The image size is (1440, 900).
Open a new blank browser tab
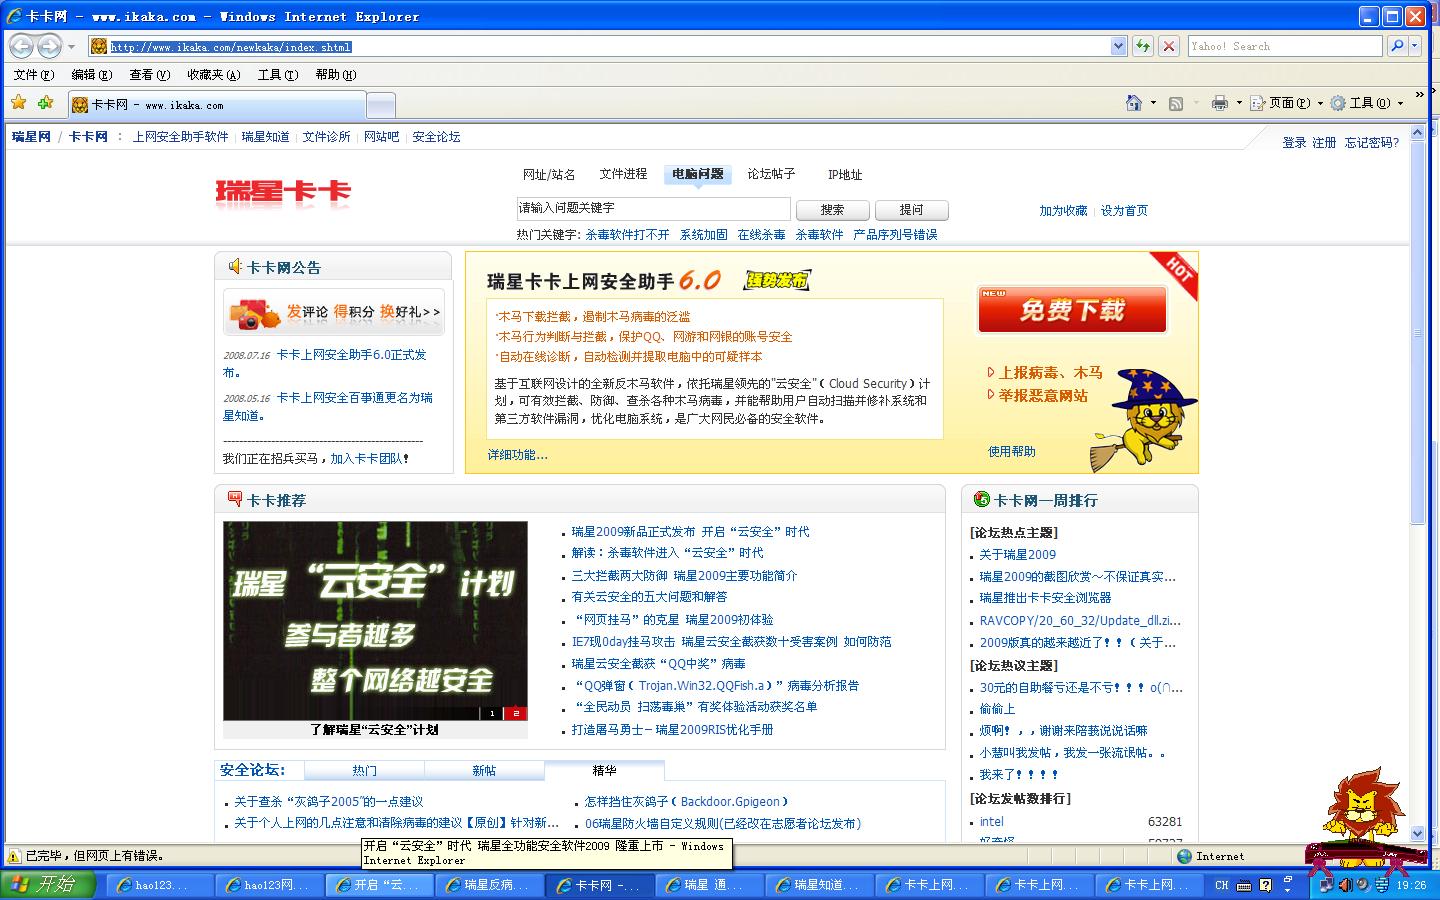click(x=381, y=105)
